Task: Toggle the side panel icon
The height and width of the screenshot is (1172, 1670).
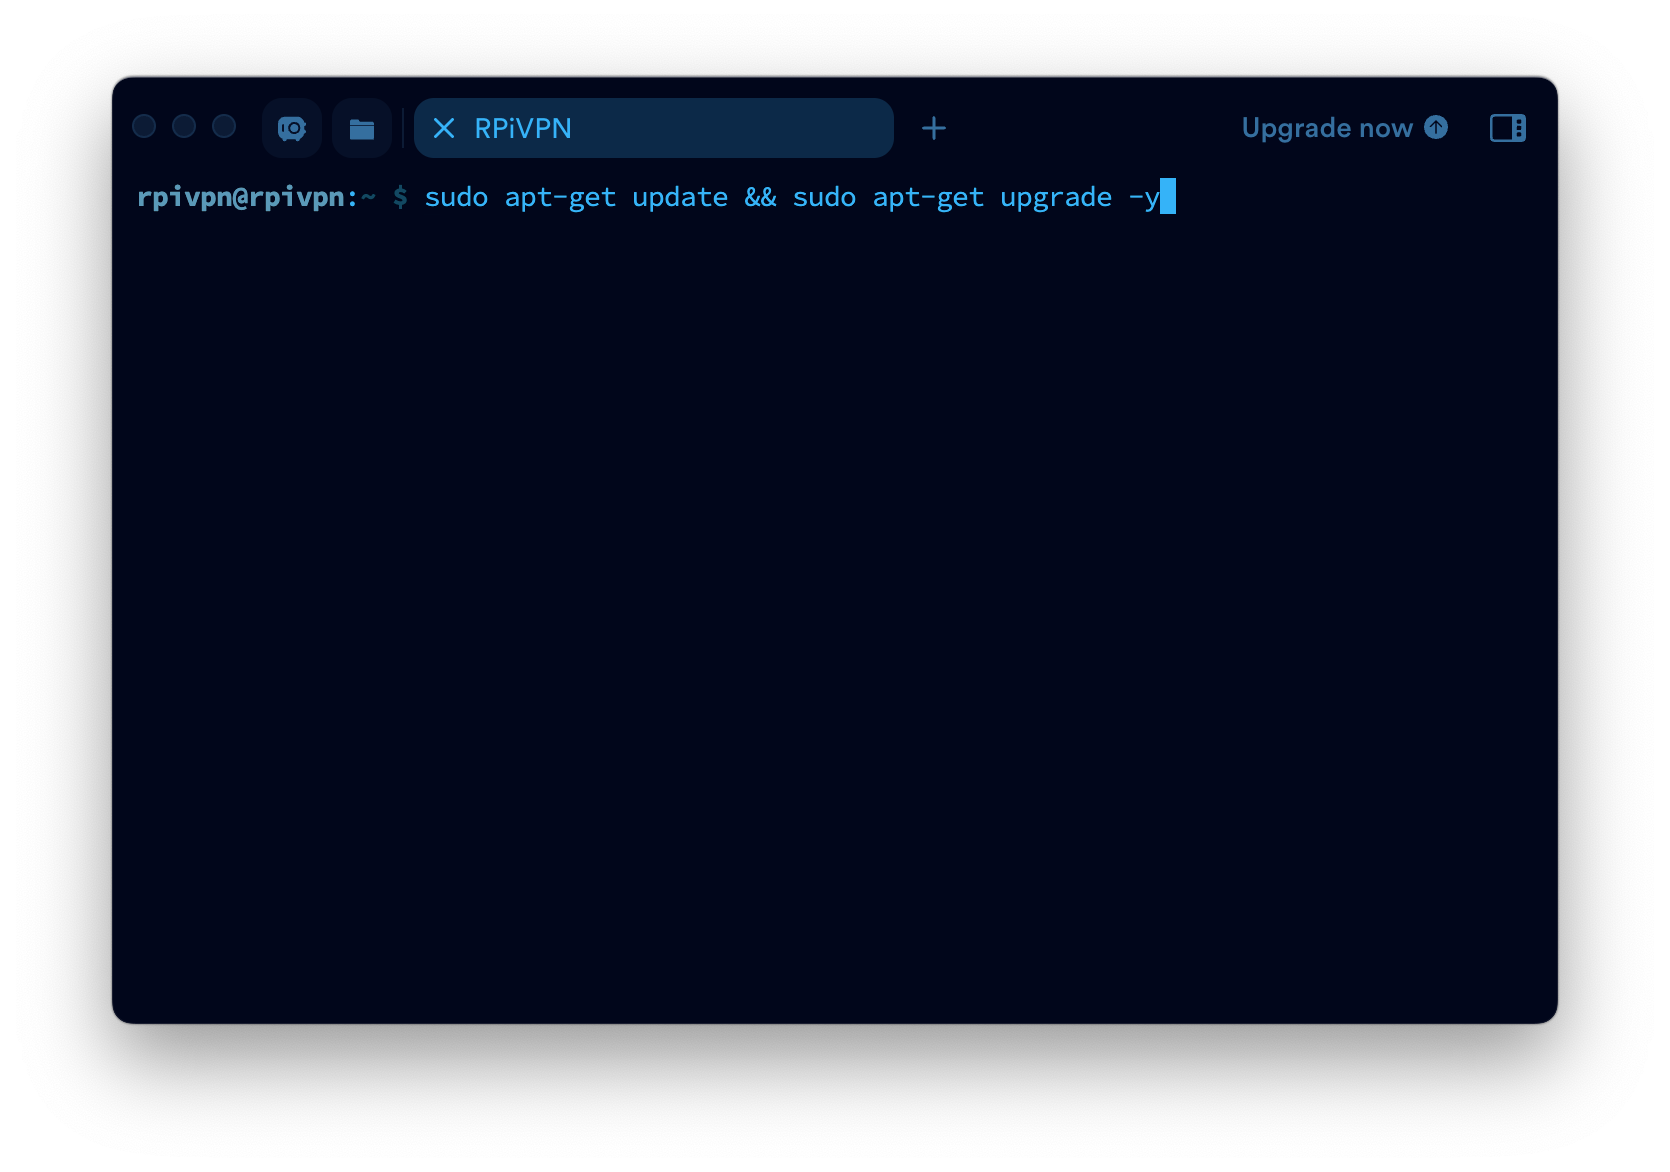Action: [1508, 128]
